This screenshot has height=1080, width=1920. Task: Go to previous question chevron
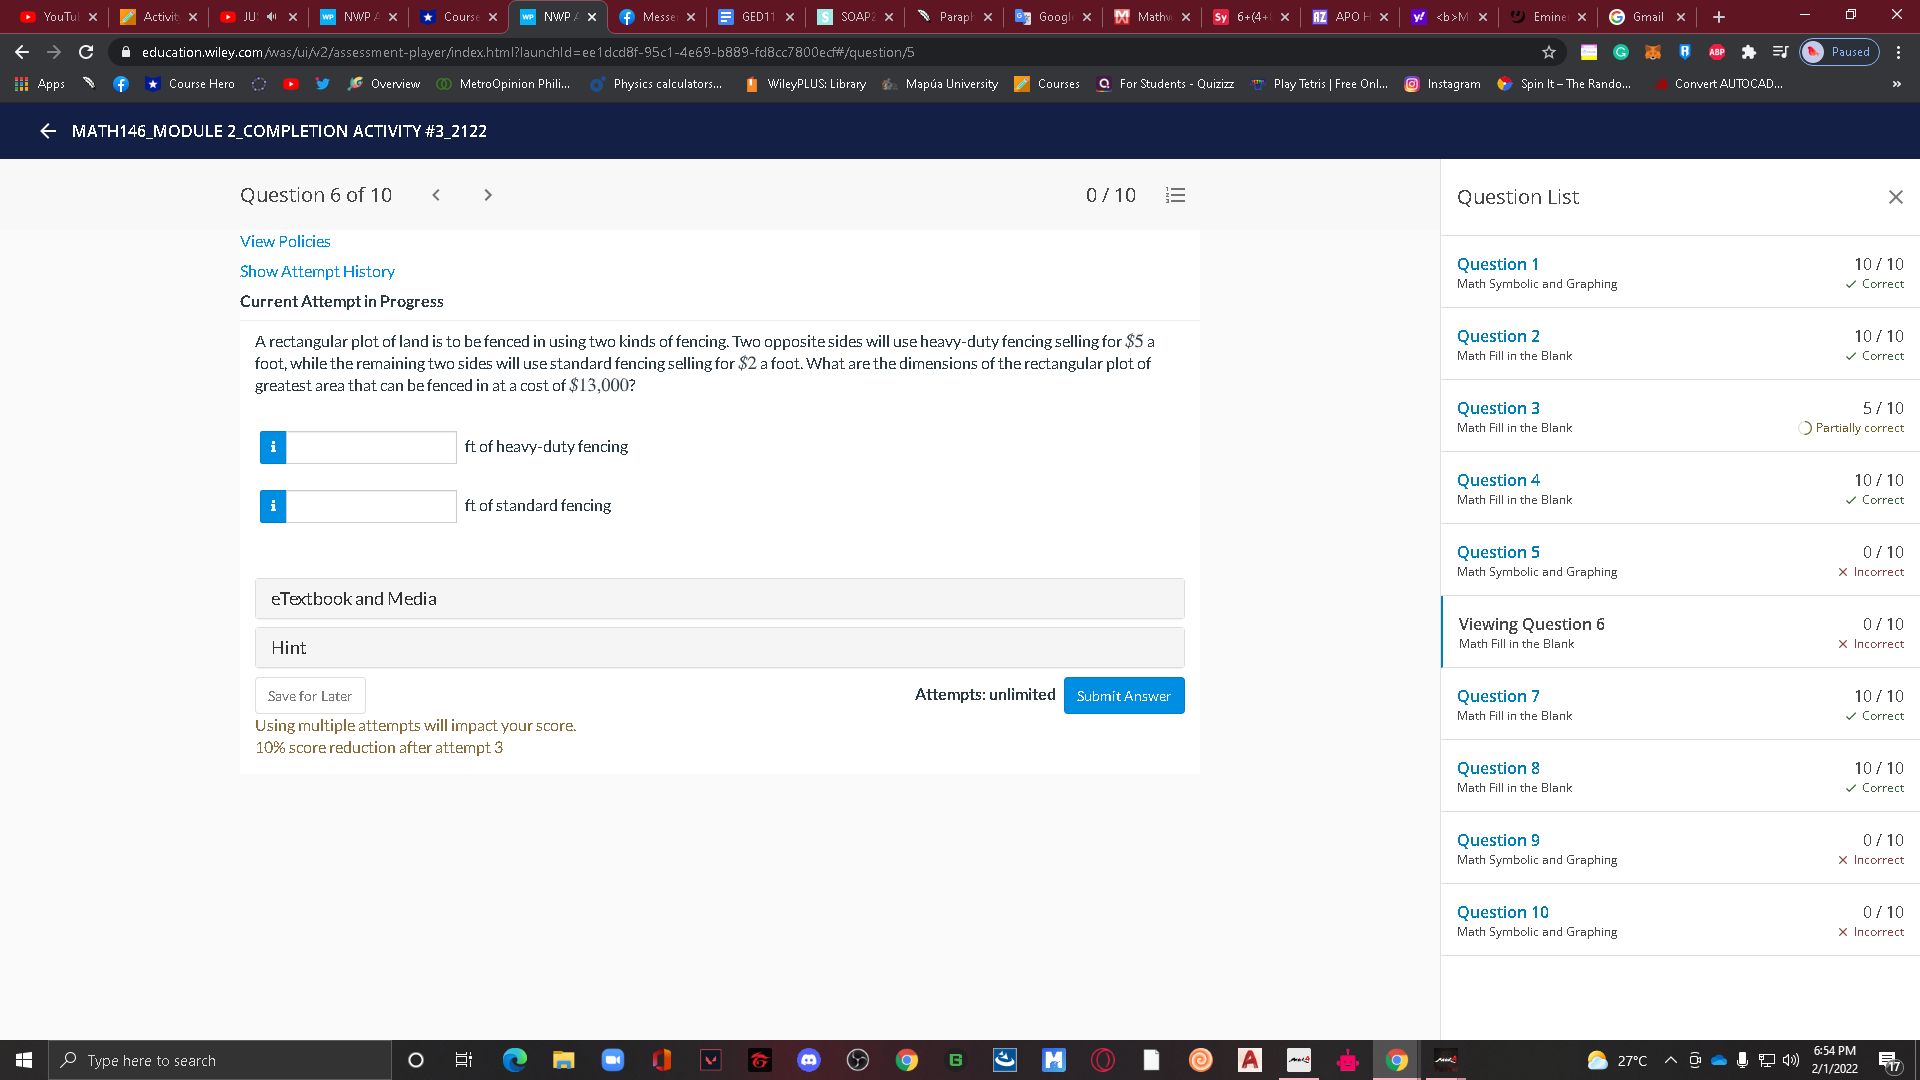click(x=436, y=195)
